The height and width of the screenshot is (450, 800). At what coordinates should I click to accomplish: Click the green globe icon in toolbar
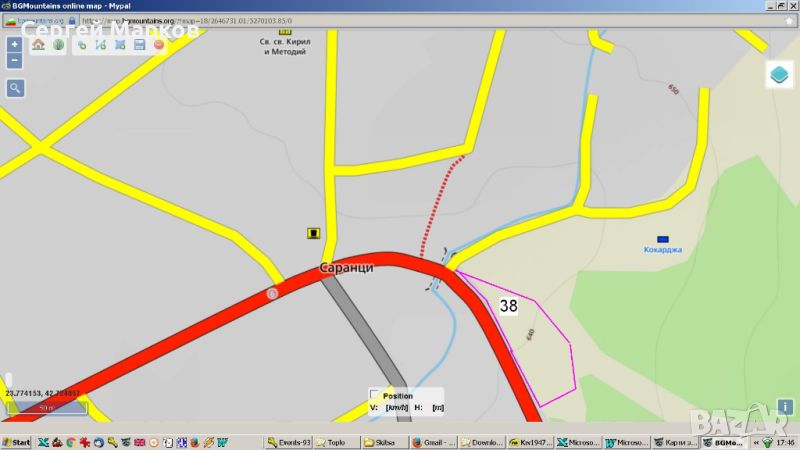(x=59, y=45)
